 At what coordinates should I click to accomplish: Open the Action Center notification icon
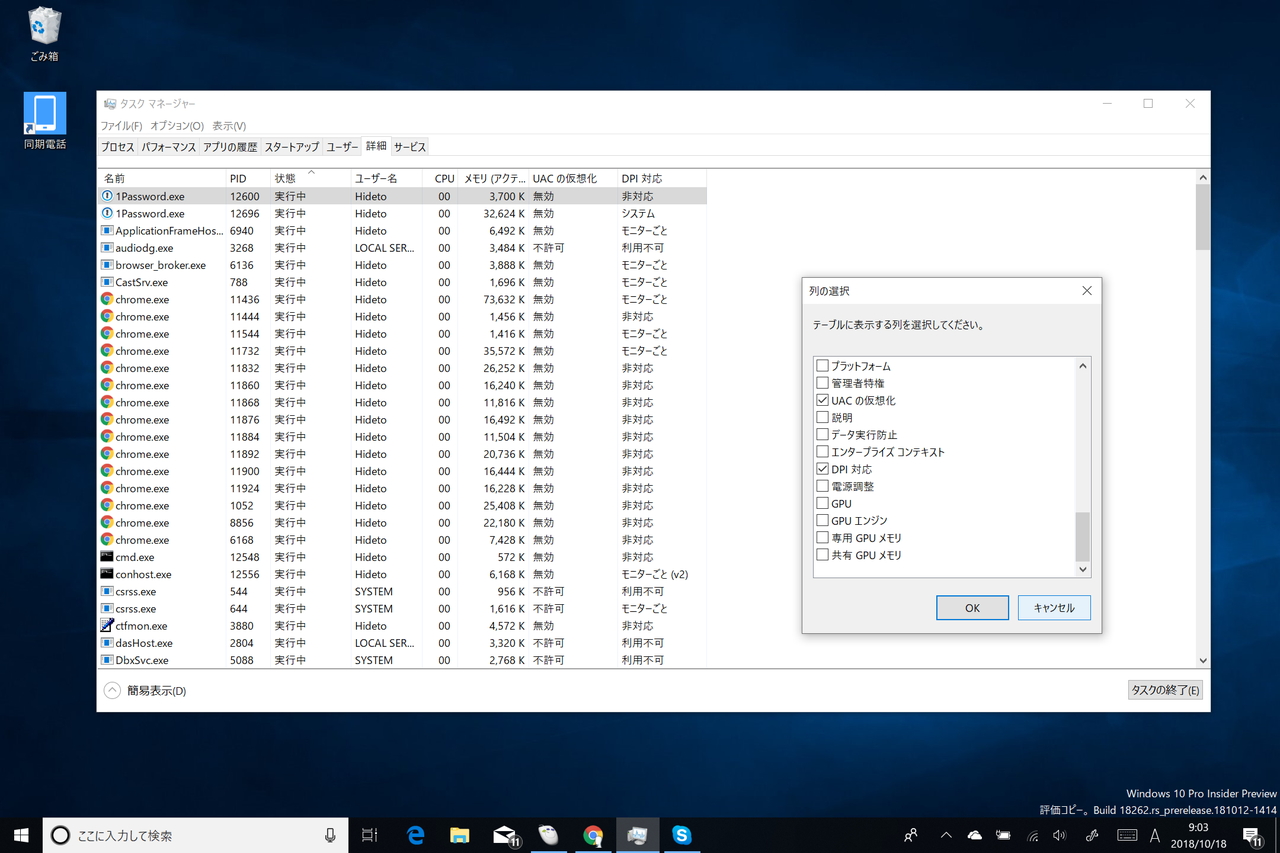tap(1253, 835)
